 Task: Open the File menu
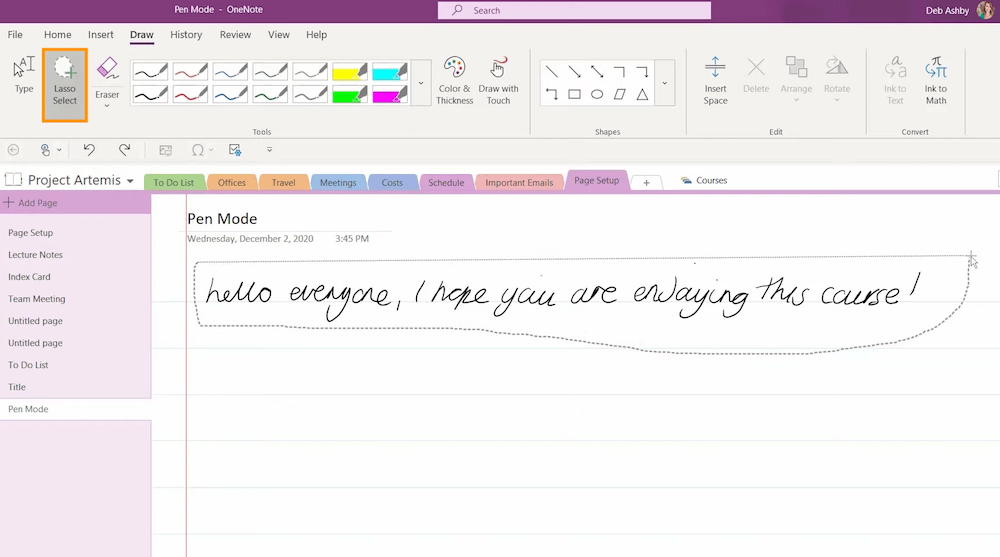(15, 34)
